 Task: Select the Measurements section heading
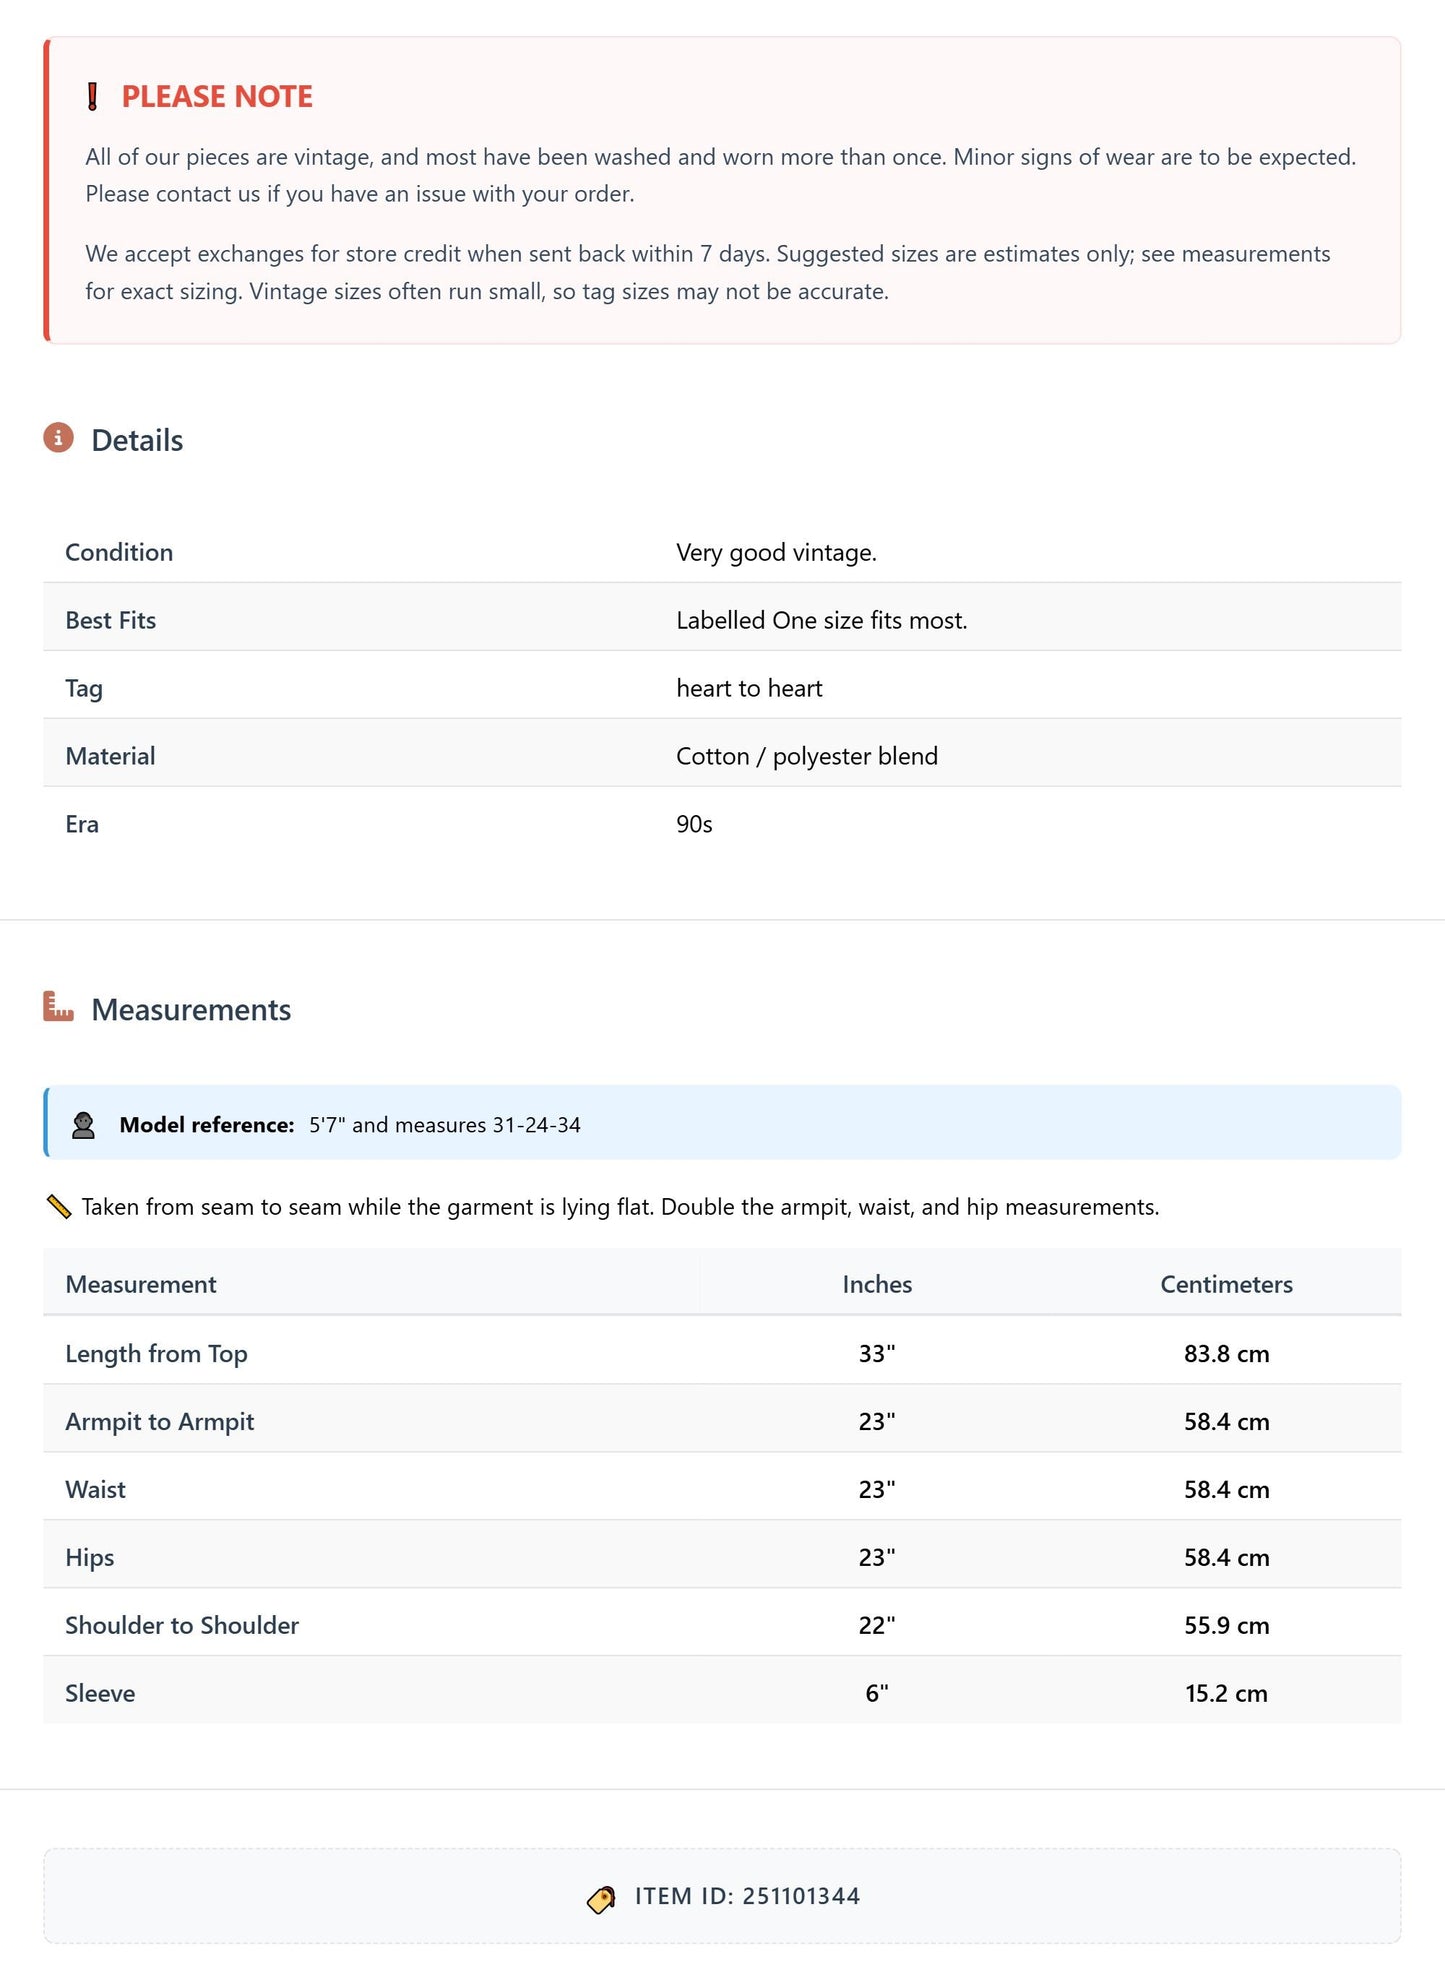(x=191, y=1010)
